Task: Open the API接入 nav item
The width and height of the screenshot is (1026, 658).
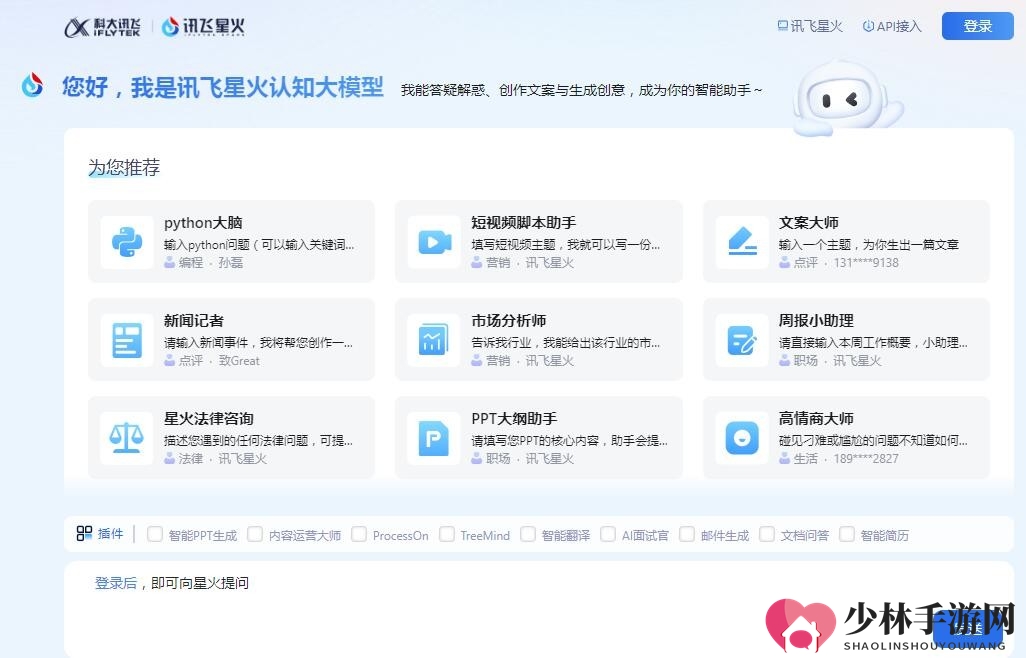Action: pyautogui.click(x=892, y=26)
